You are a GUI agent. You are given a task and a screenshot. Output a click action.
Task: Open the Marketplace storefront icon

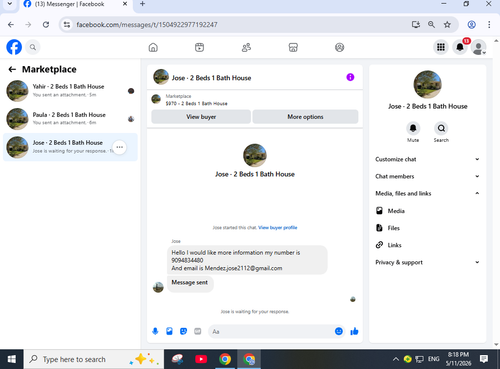(x=293, y=47)
